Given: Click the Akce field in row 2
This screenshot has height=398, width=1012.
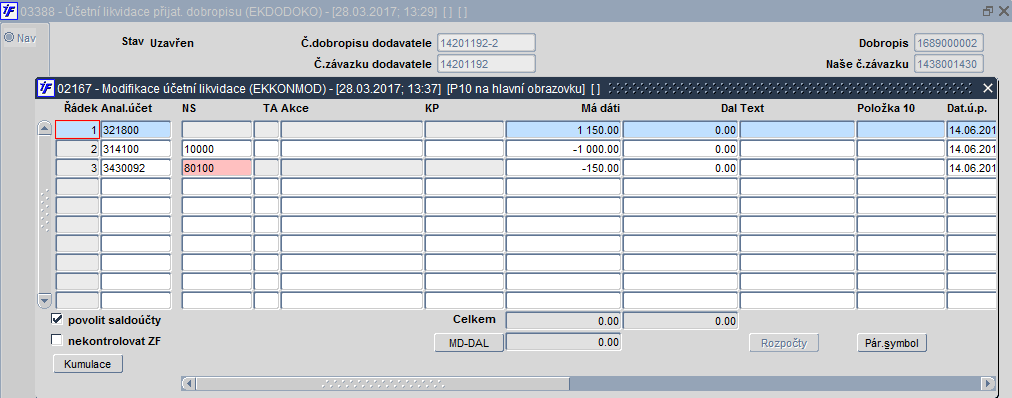Looking at the screenshot, I should coord(352,149).
